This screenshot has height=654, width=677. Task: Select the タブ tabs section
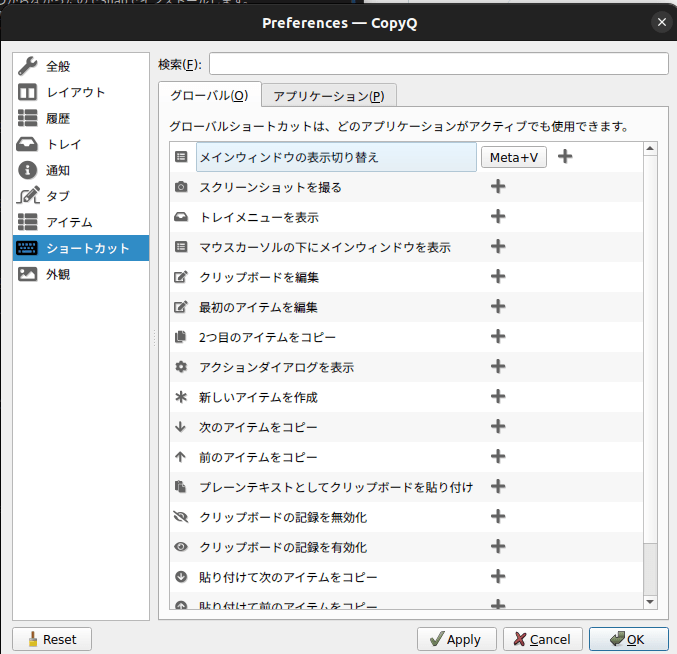point(81,196)
